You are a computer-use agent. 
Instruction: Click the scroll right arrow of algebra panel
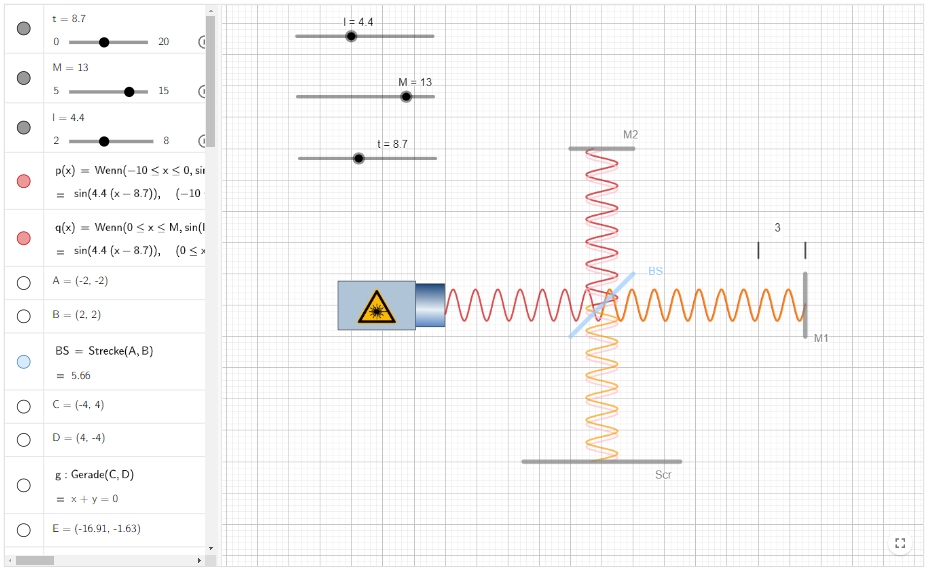click(x=199, y=560)
